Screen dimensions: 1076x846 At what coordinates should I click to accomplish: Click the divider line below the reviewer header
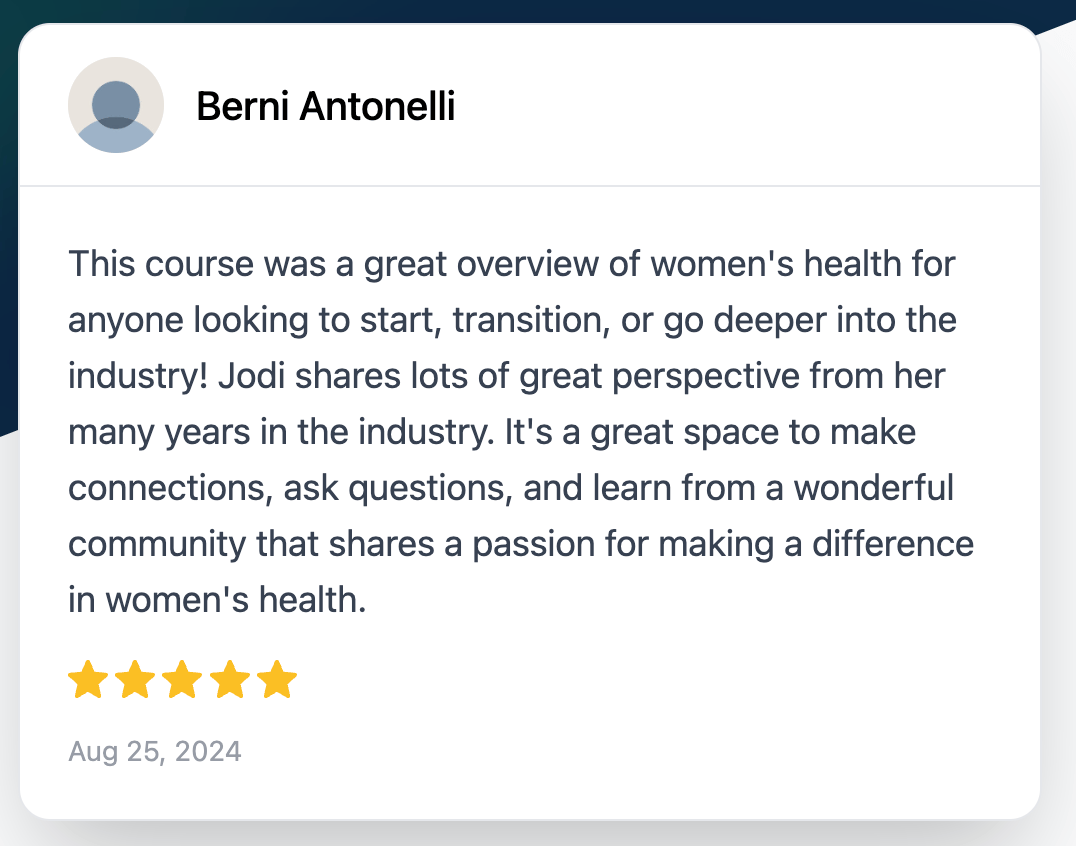pos(530,186)
